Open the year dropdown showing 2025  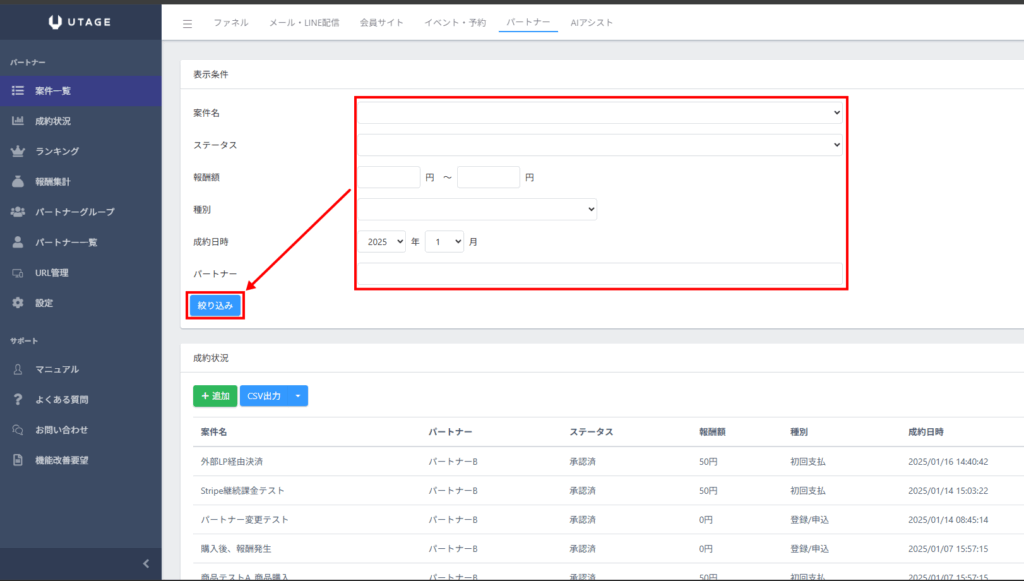coord(382,241)
